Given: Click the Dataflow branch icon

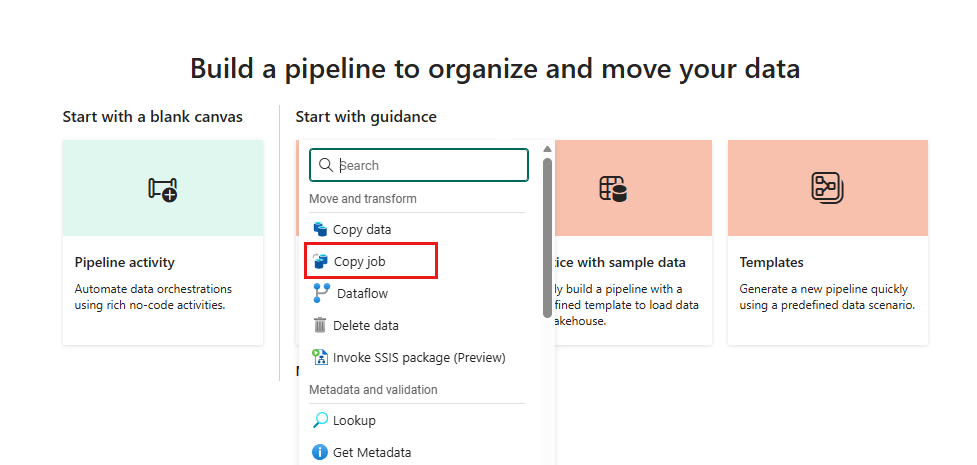Looking at the screenshot, I should tap(320, 293).
